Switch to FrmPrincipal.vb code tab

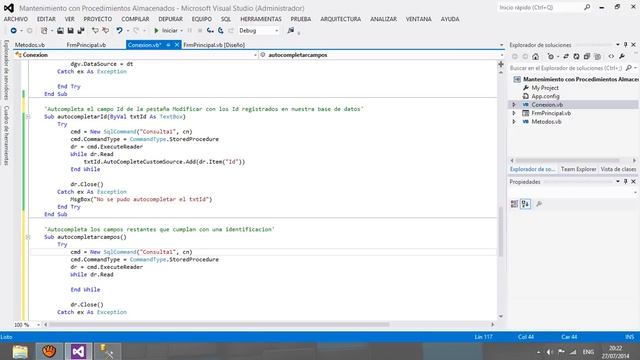pos(86,45)
